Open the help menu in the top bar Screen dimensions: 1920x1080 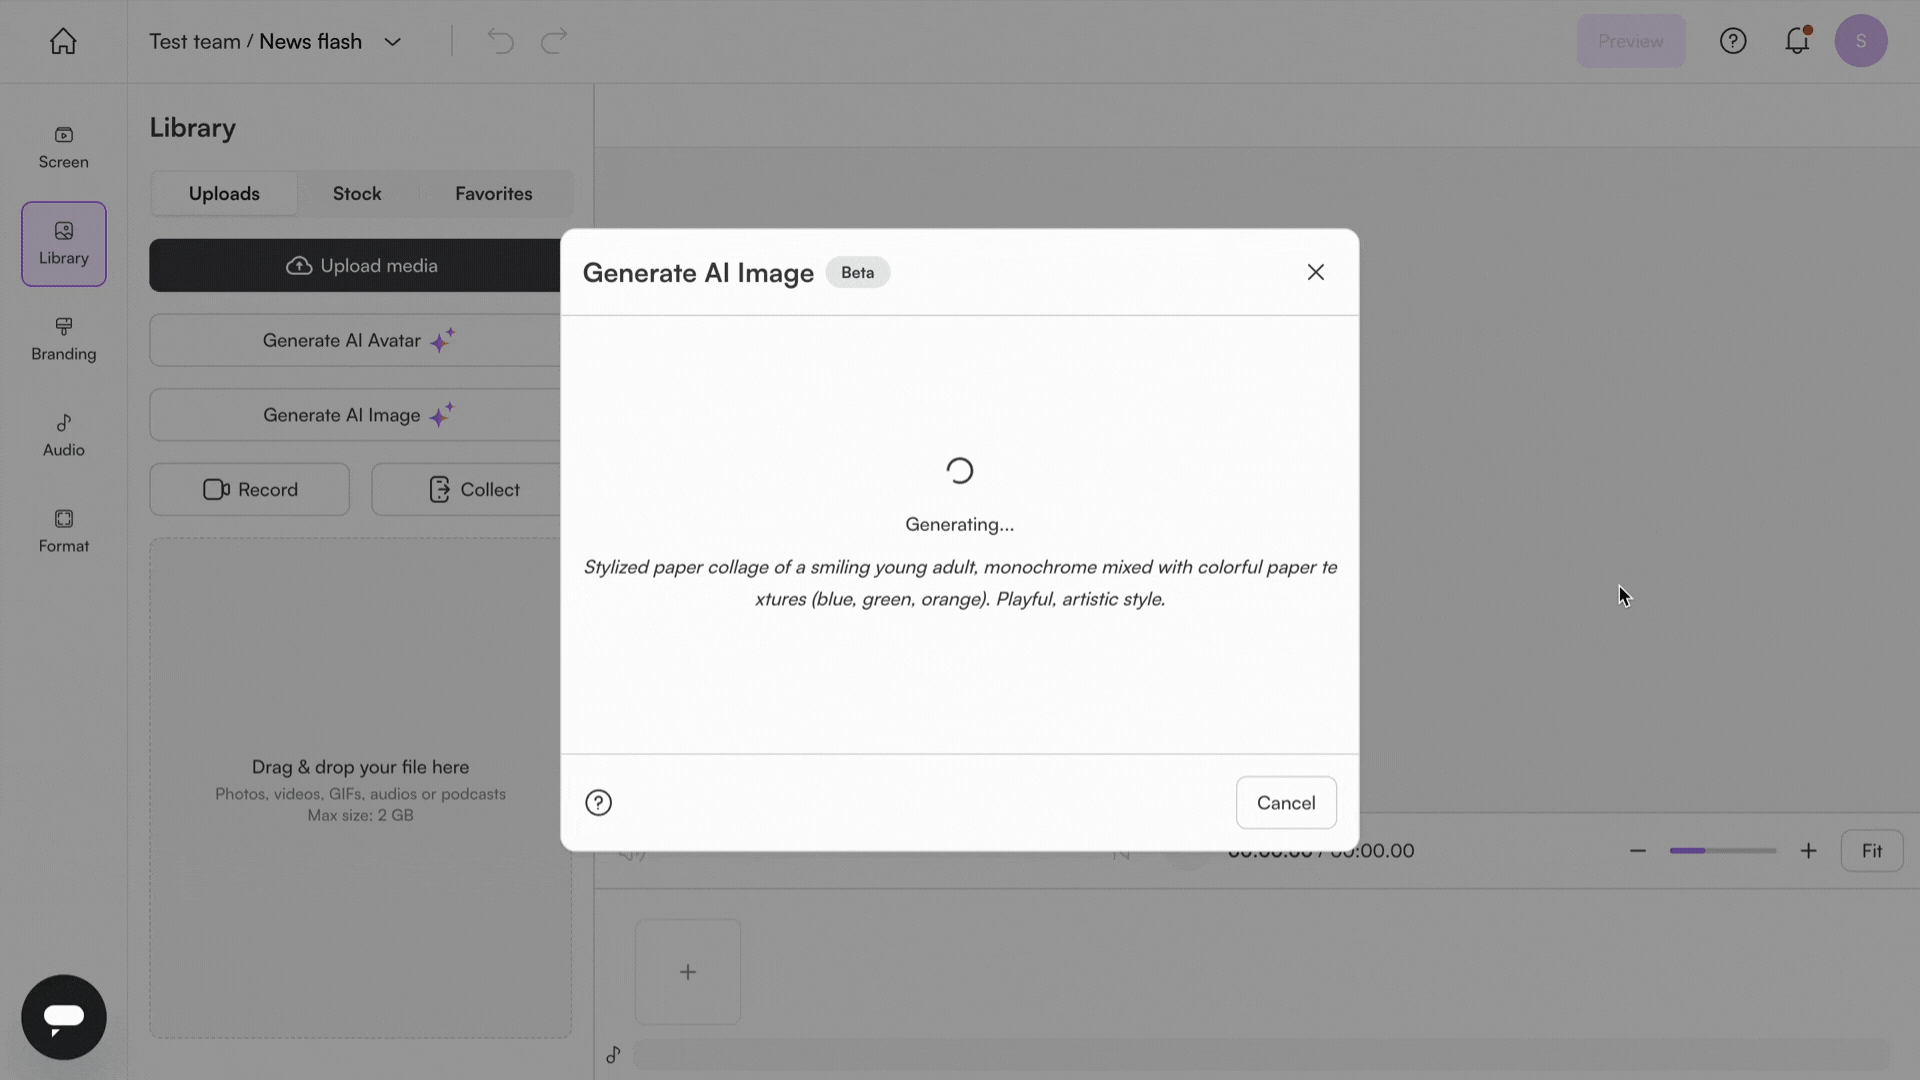(1733, 41)
